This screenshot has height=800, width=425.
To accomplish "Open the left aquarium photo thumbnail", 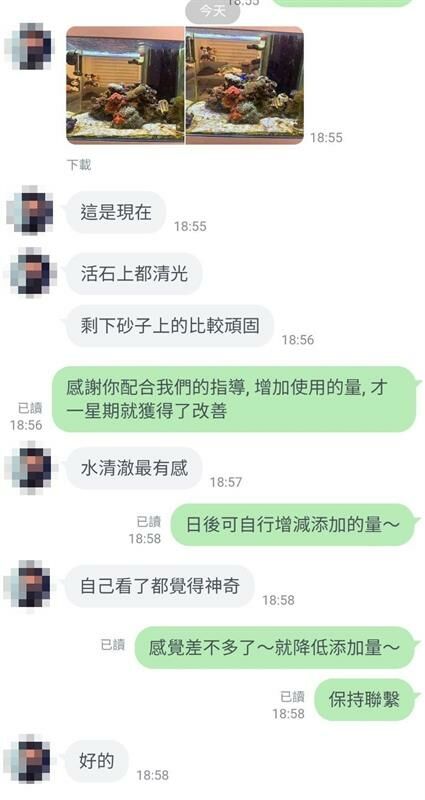I will pos(125,85).
